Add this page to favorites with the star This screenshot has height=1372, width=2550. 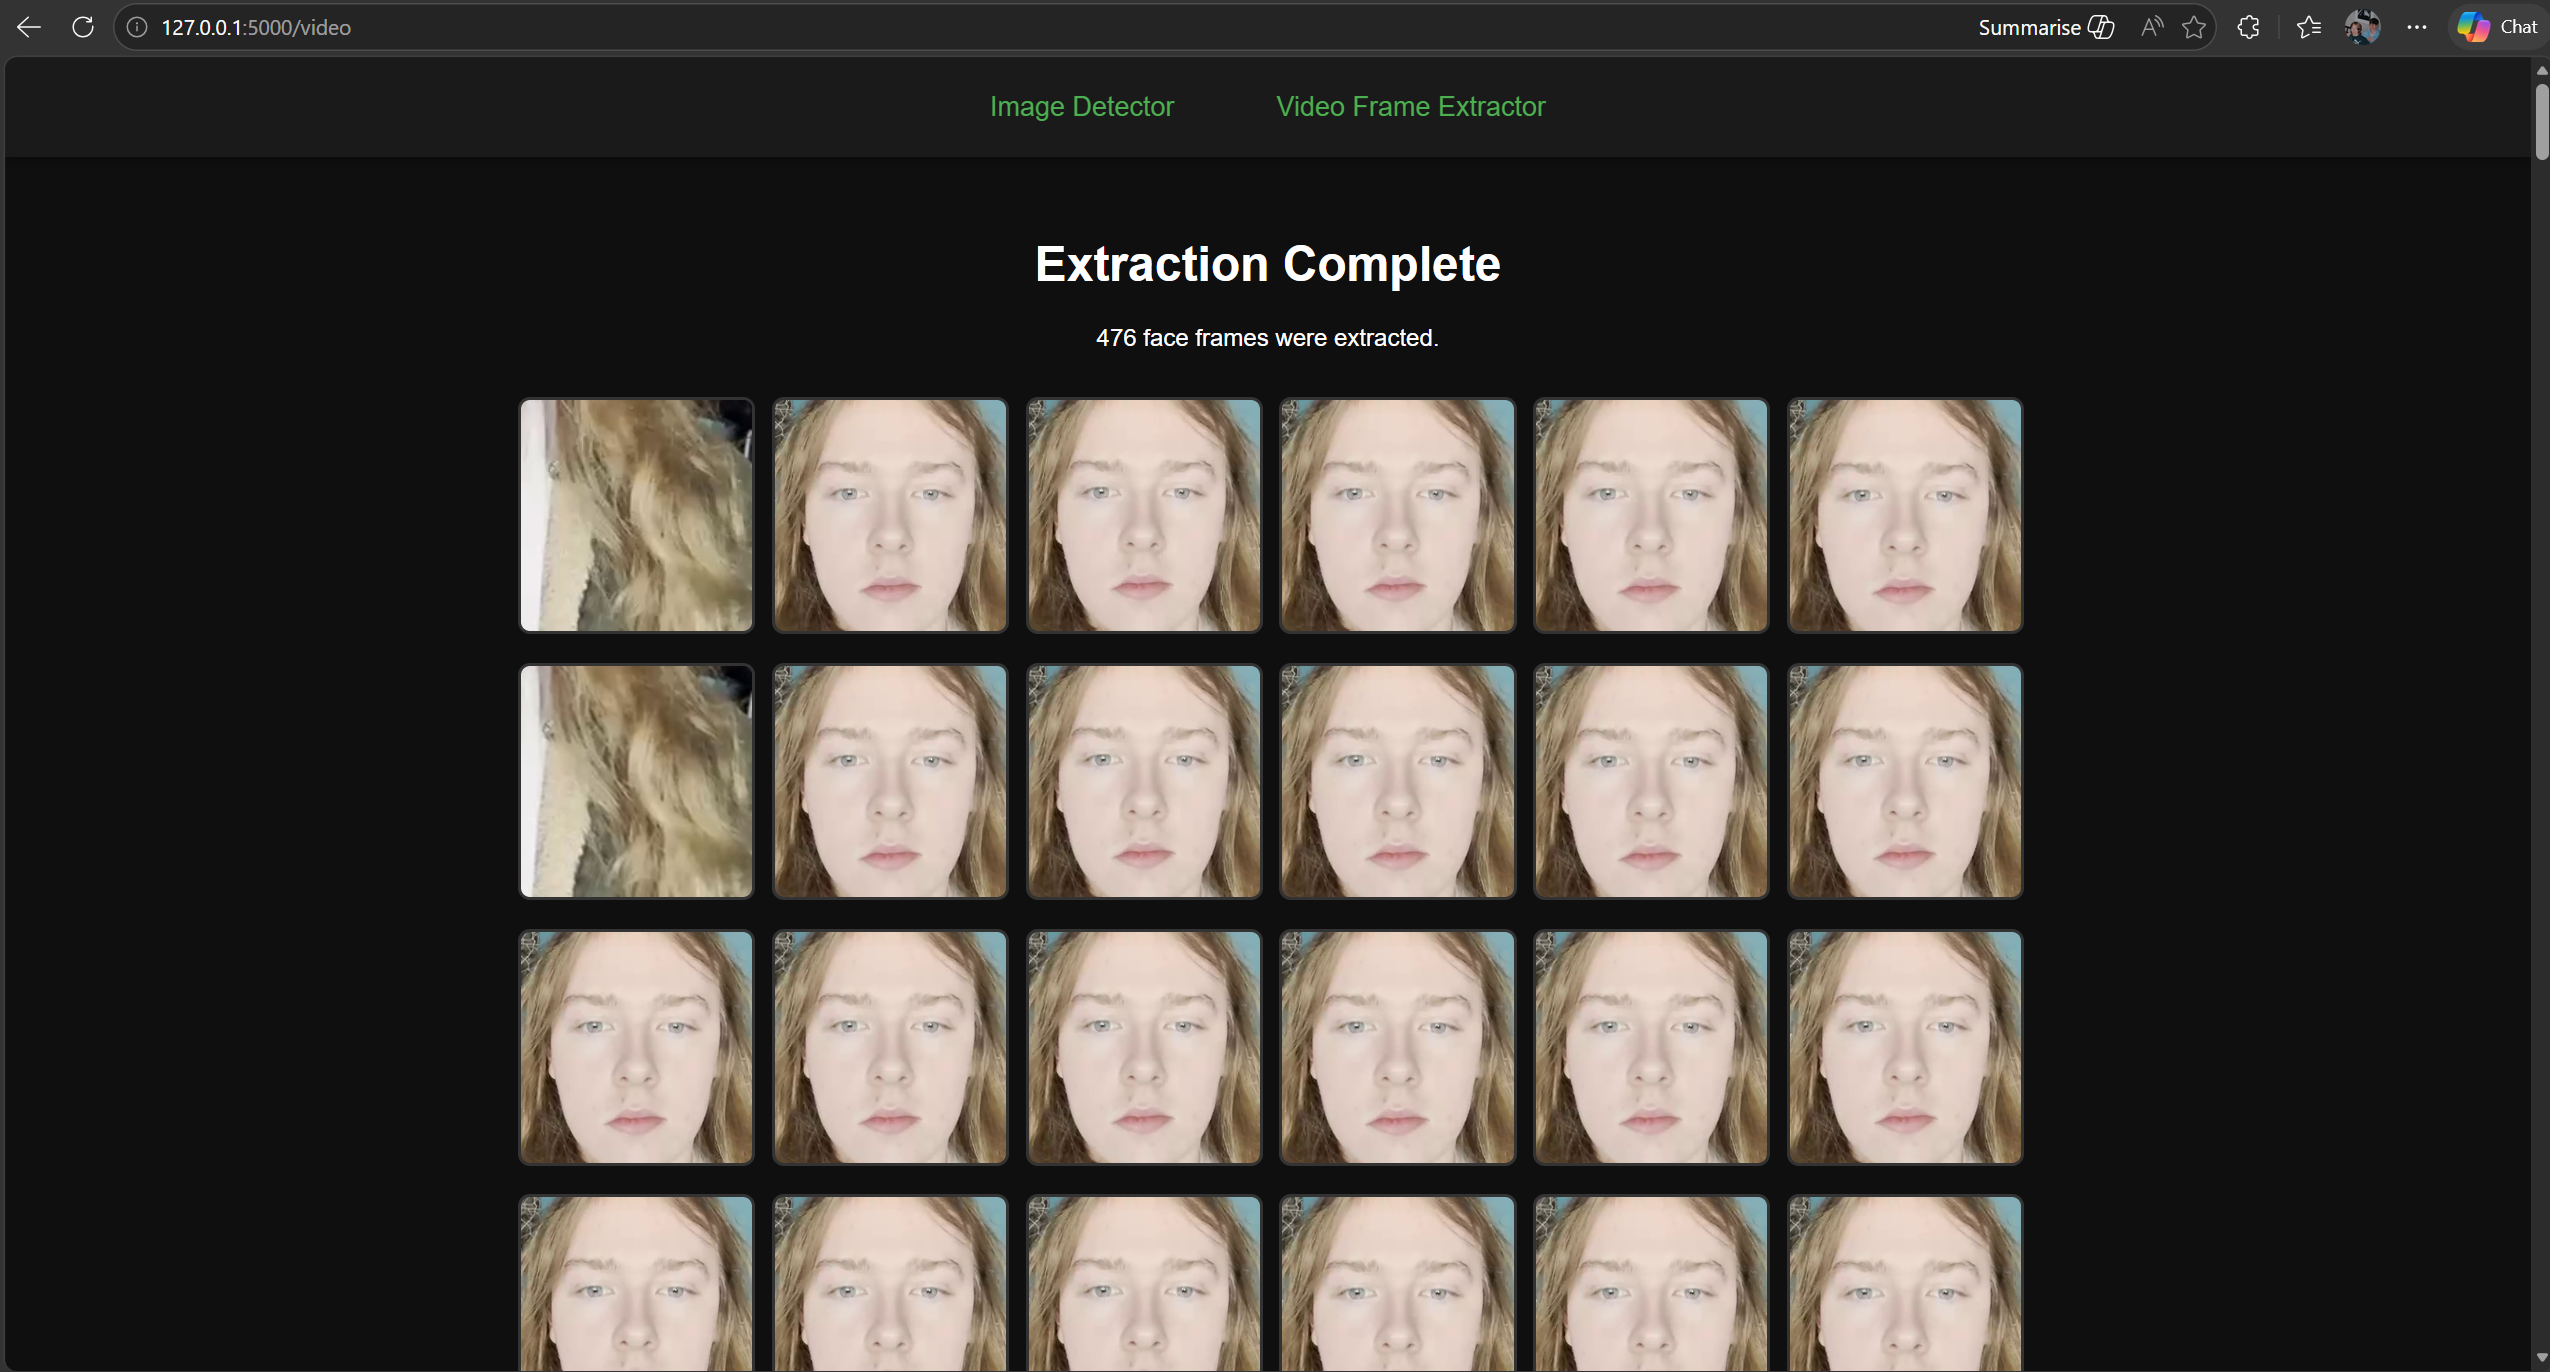2192,26
